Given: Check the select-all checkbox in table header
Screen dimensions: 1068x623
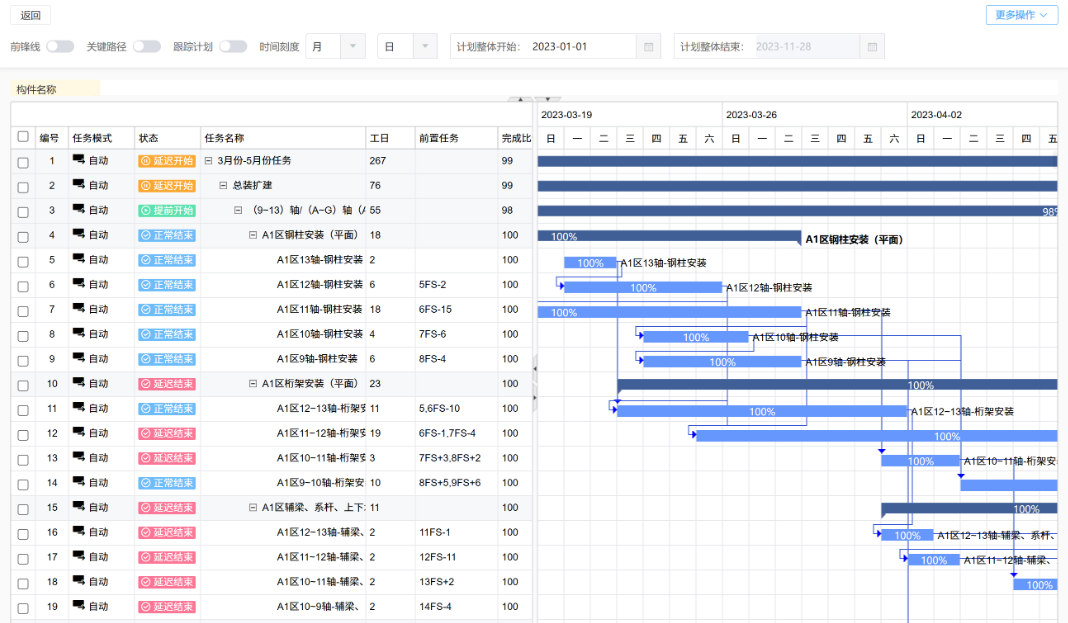Looking at the screenshot, I should pos(23,137).
